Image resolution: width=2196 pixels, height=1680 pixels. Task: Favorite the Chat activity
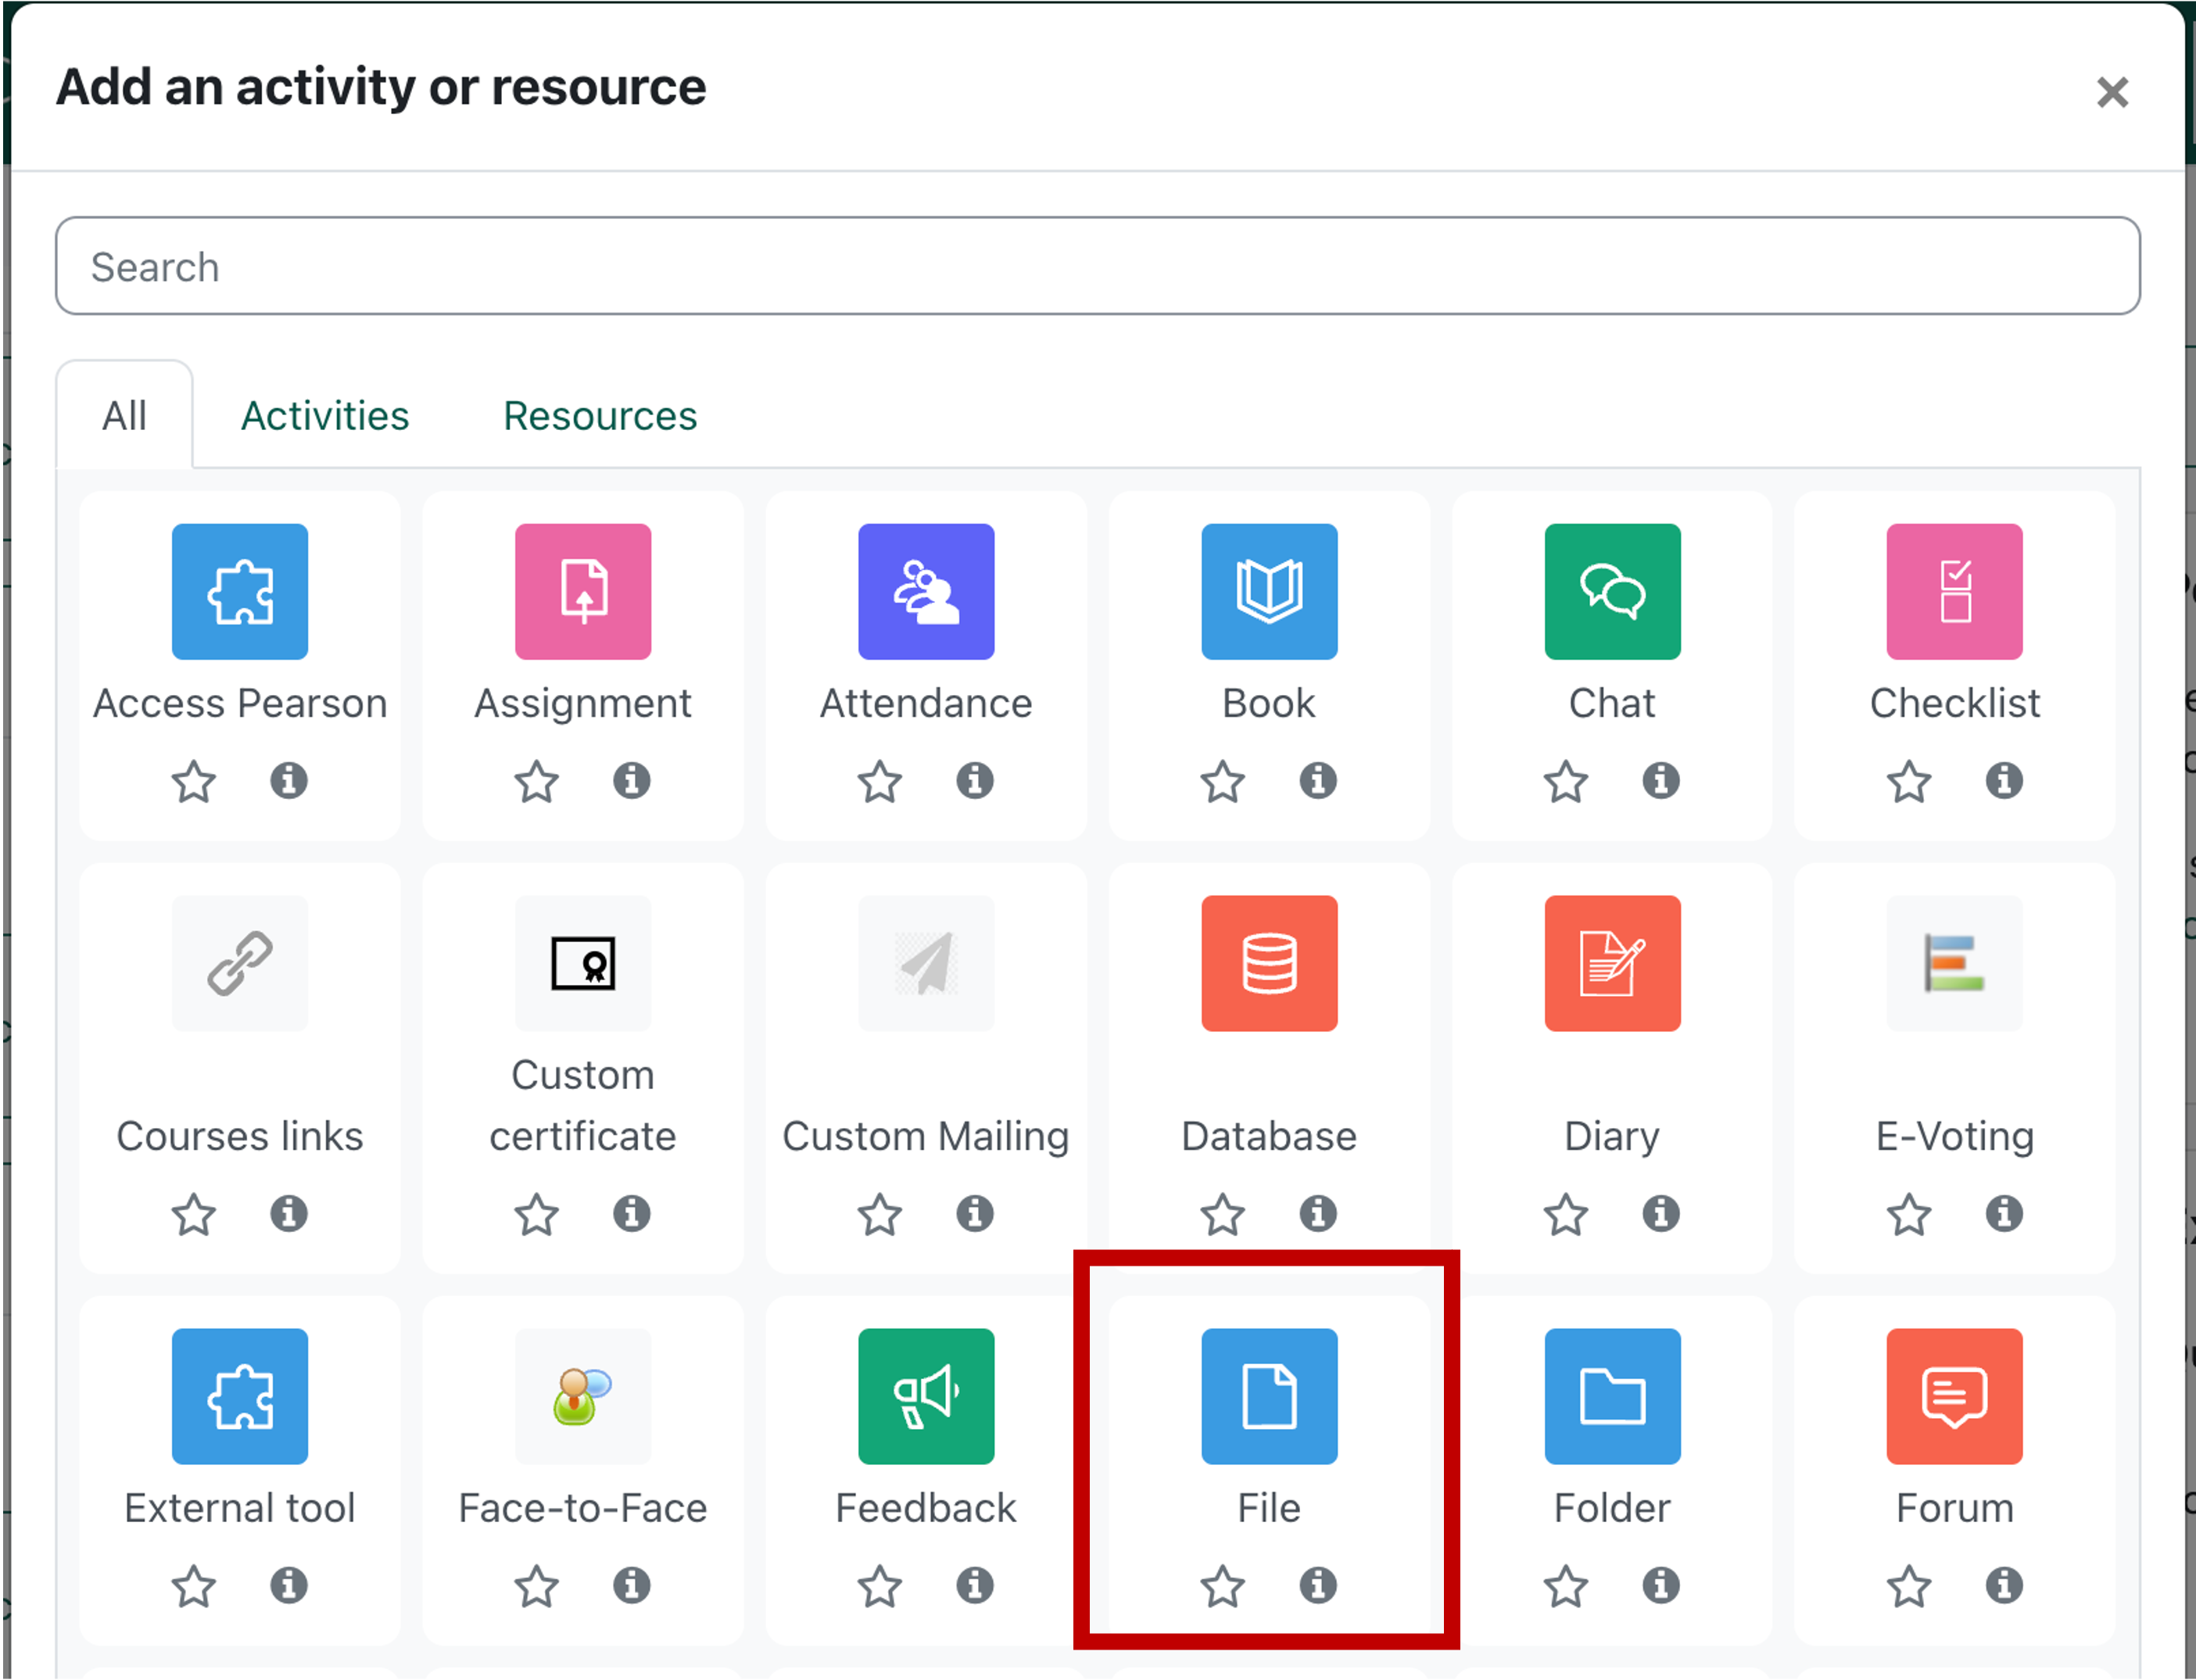tap(1565, 782)
